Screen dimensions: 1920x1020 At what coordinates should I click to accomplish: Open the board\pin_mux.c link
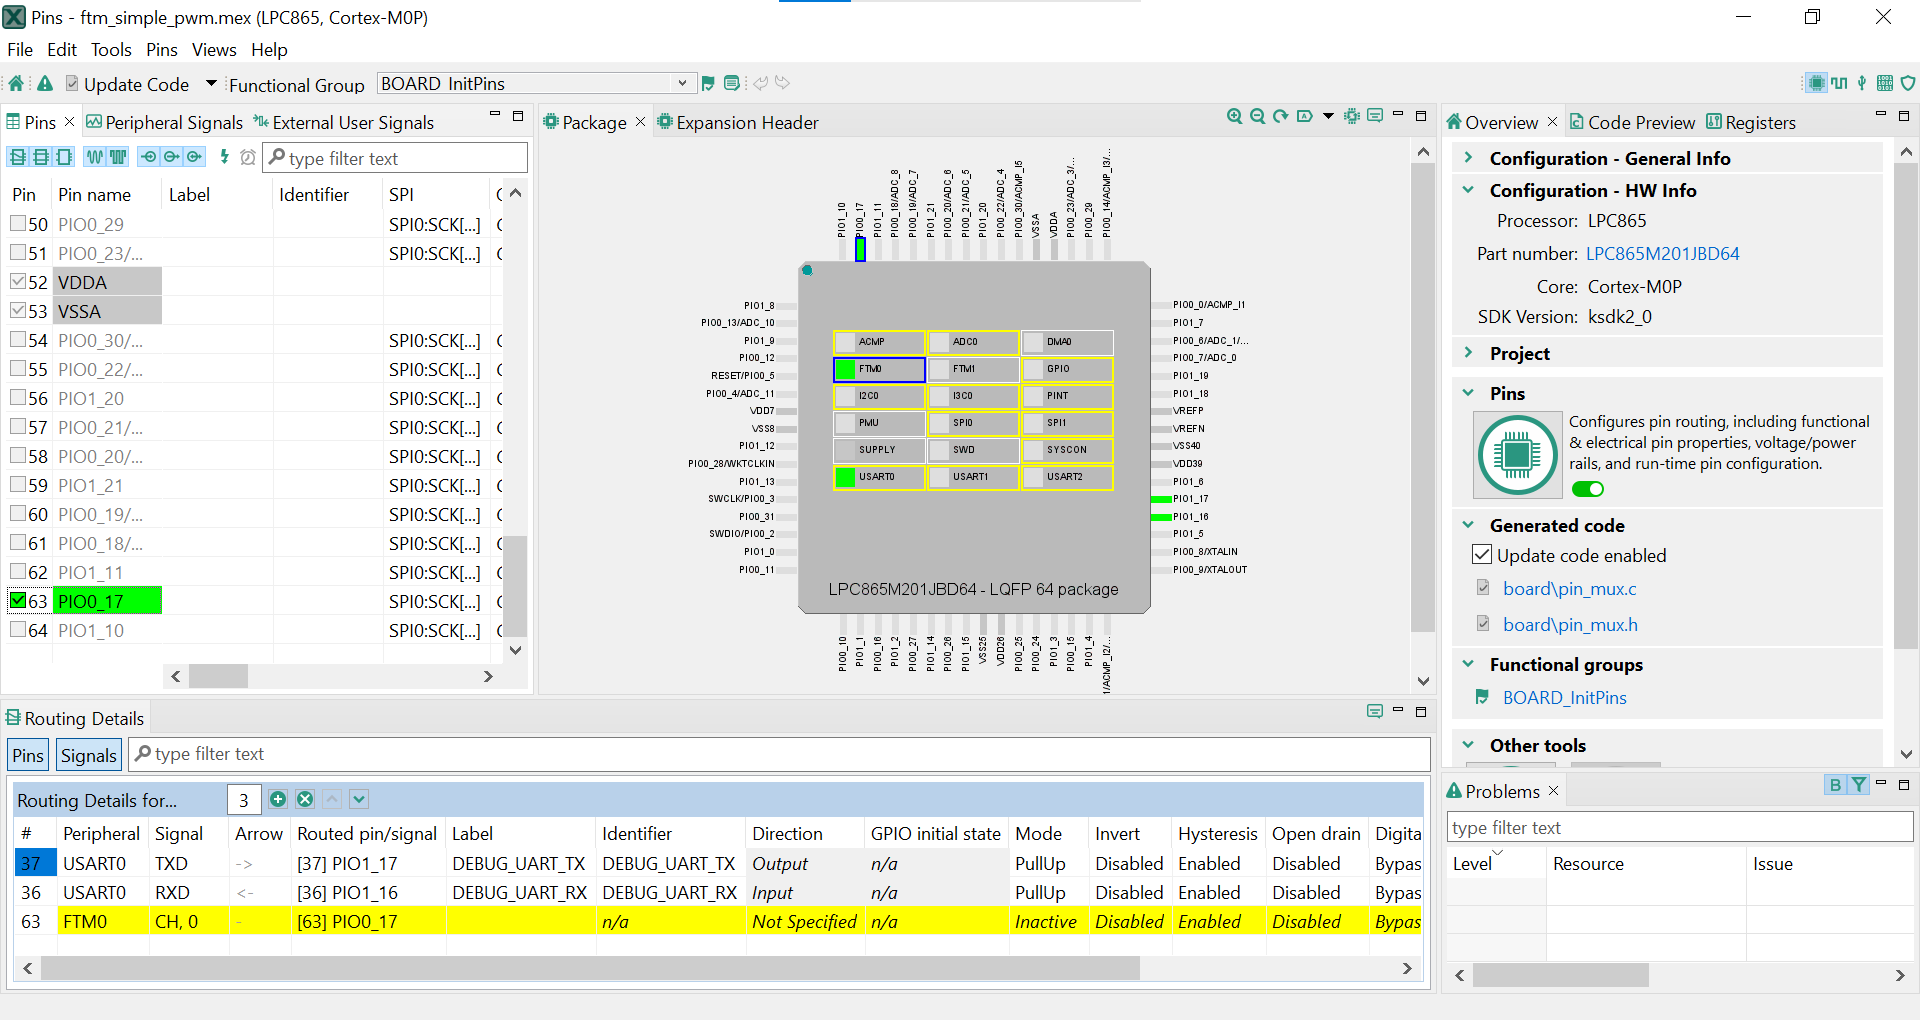point(1569,589)
